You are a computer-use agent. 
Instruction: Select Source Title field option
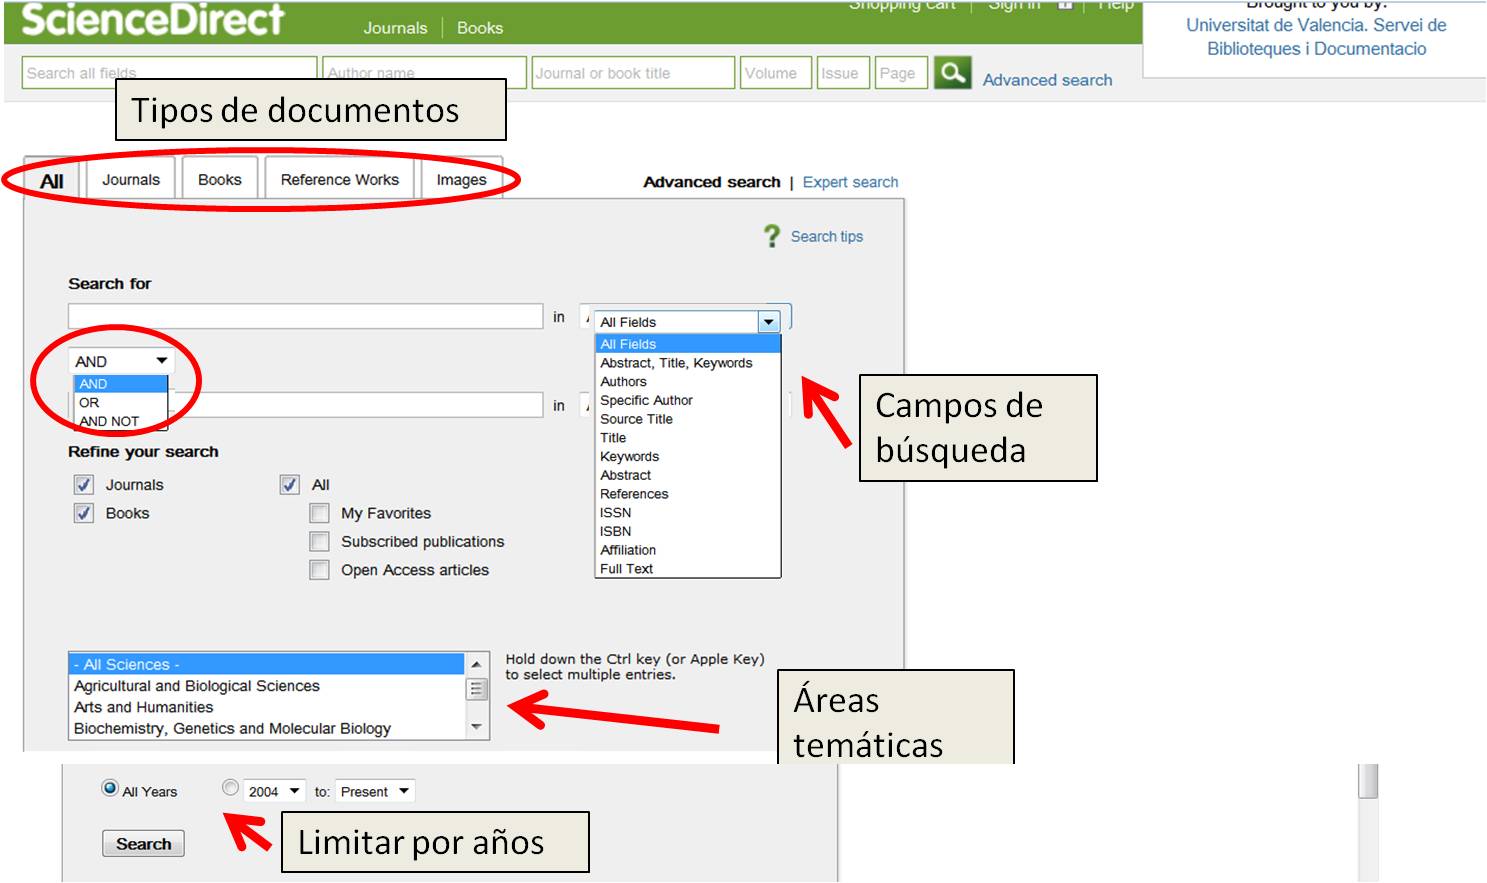[x=687, y=419]
